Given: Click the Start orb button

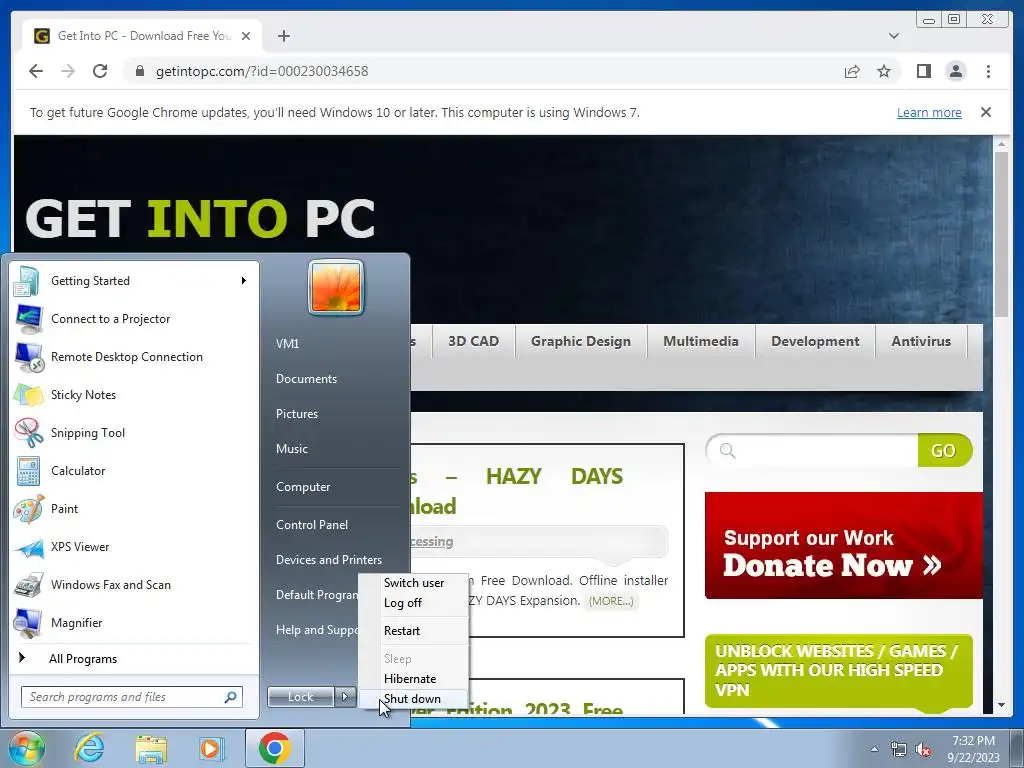Looking at the screenshot, I should 26,748.
